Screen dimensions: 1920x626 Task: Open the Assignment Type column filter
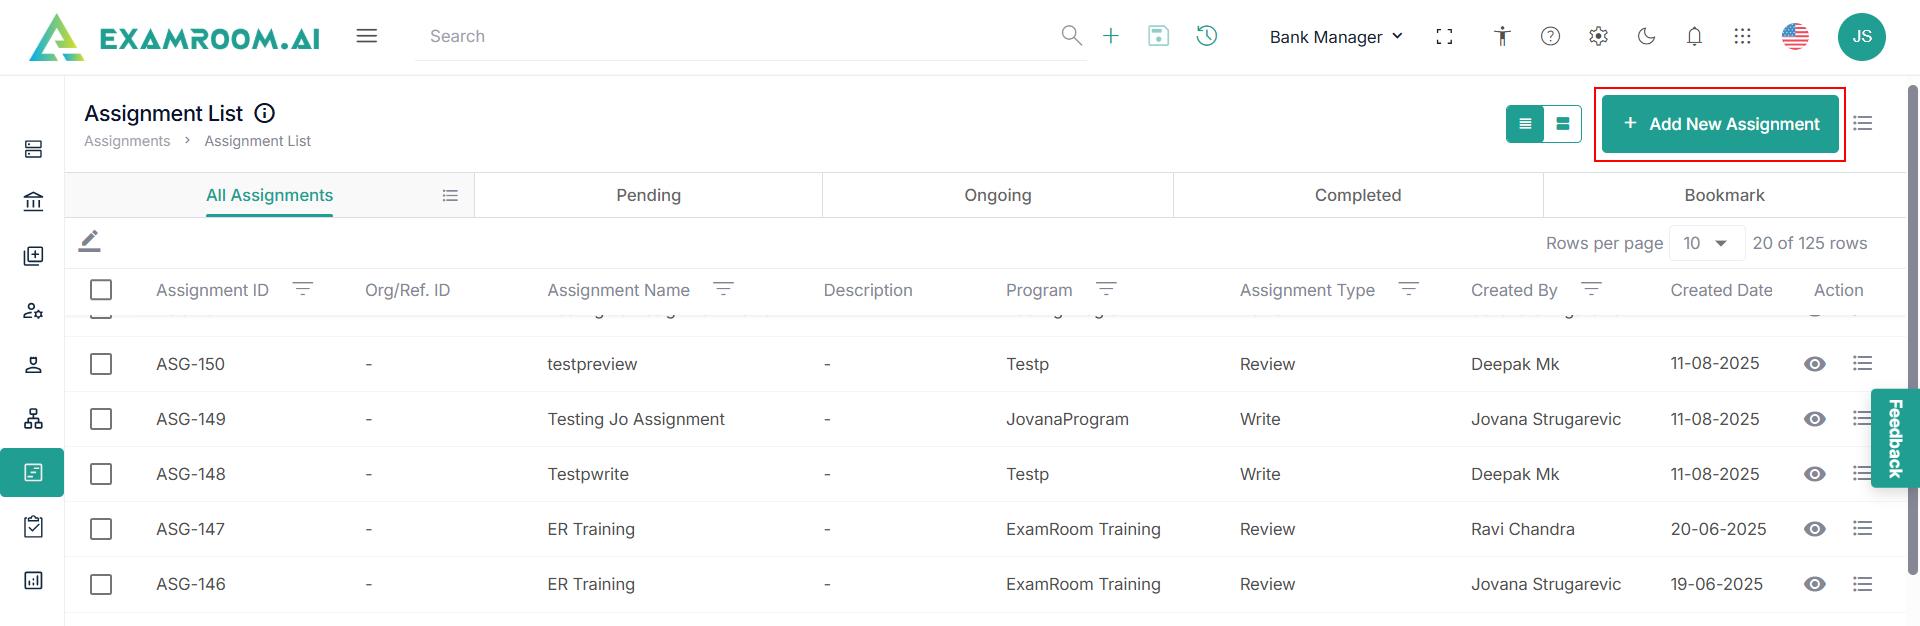tap(1408, 289)
